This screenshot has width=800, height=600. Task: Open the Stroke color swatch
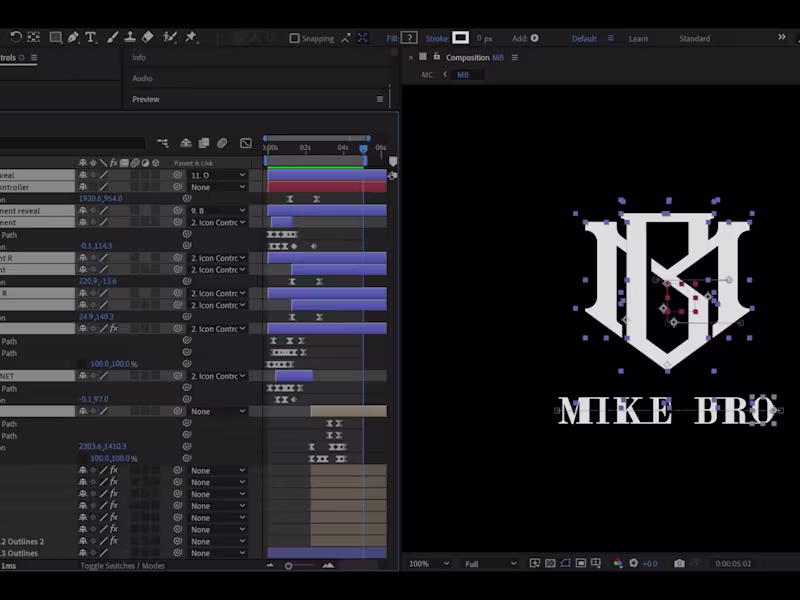[460, 38]
